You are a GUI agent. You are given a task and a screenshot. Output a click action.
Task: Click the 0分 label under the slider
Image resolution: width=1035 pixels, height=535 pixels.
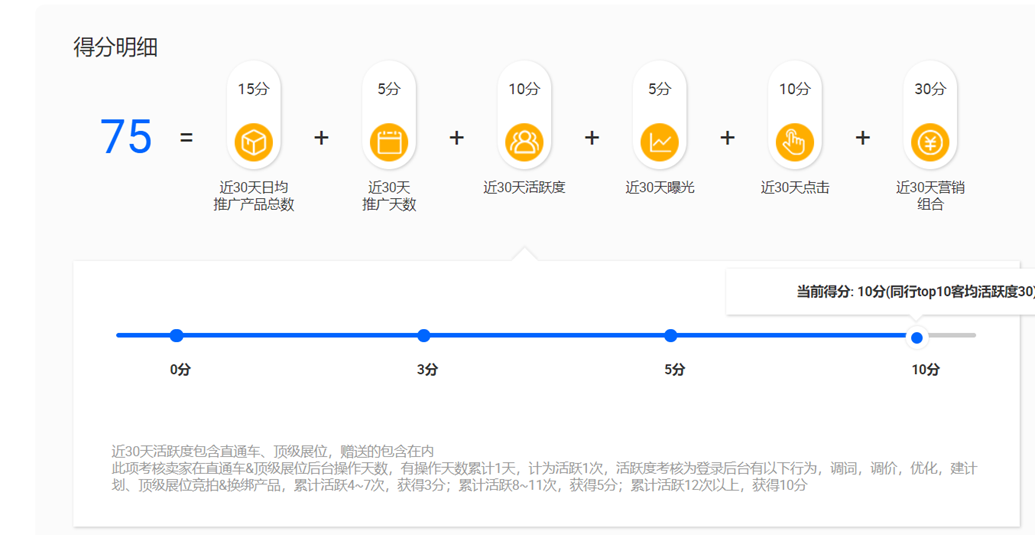click(x=180, y=370)
